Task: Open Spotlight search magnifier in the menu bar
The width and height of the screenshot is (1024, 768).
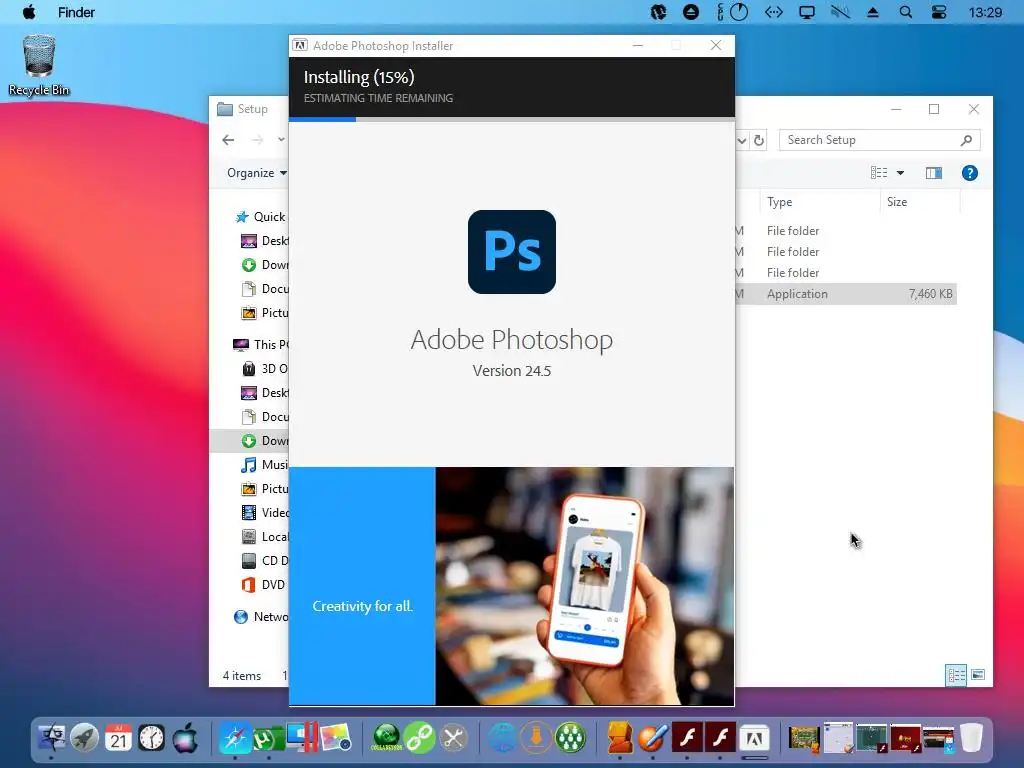Action: point(906,12)
